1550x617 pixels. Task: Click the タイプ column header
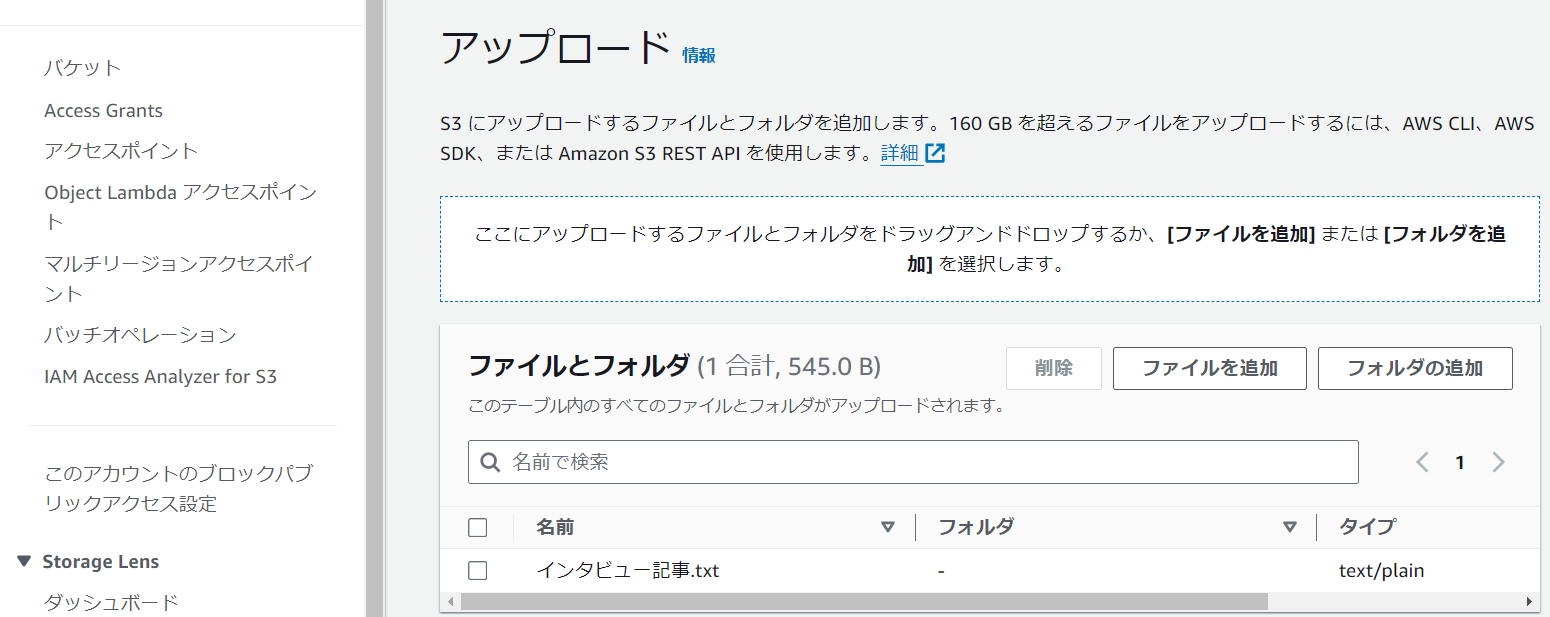click(x=1367, y=527)
